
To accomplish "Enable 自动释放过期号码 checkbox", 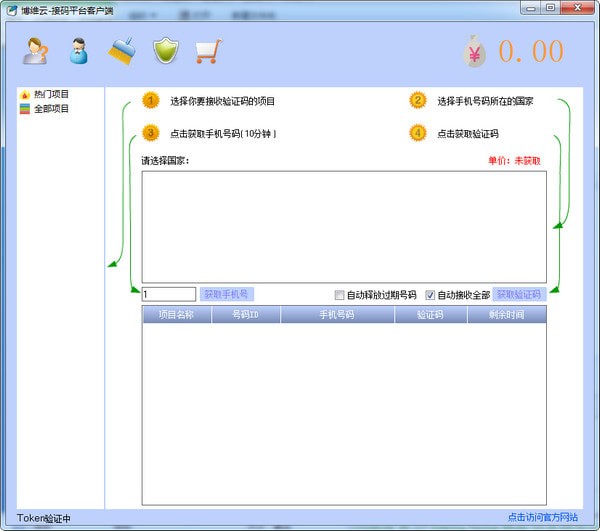I will tap(340, 295).
